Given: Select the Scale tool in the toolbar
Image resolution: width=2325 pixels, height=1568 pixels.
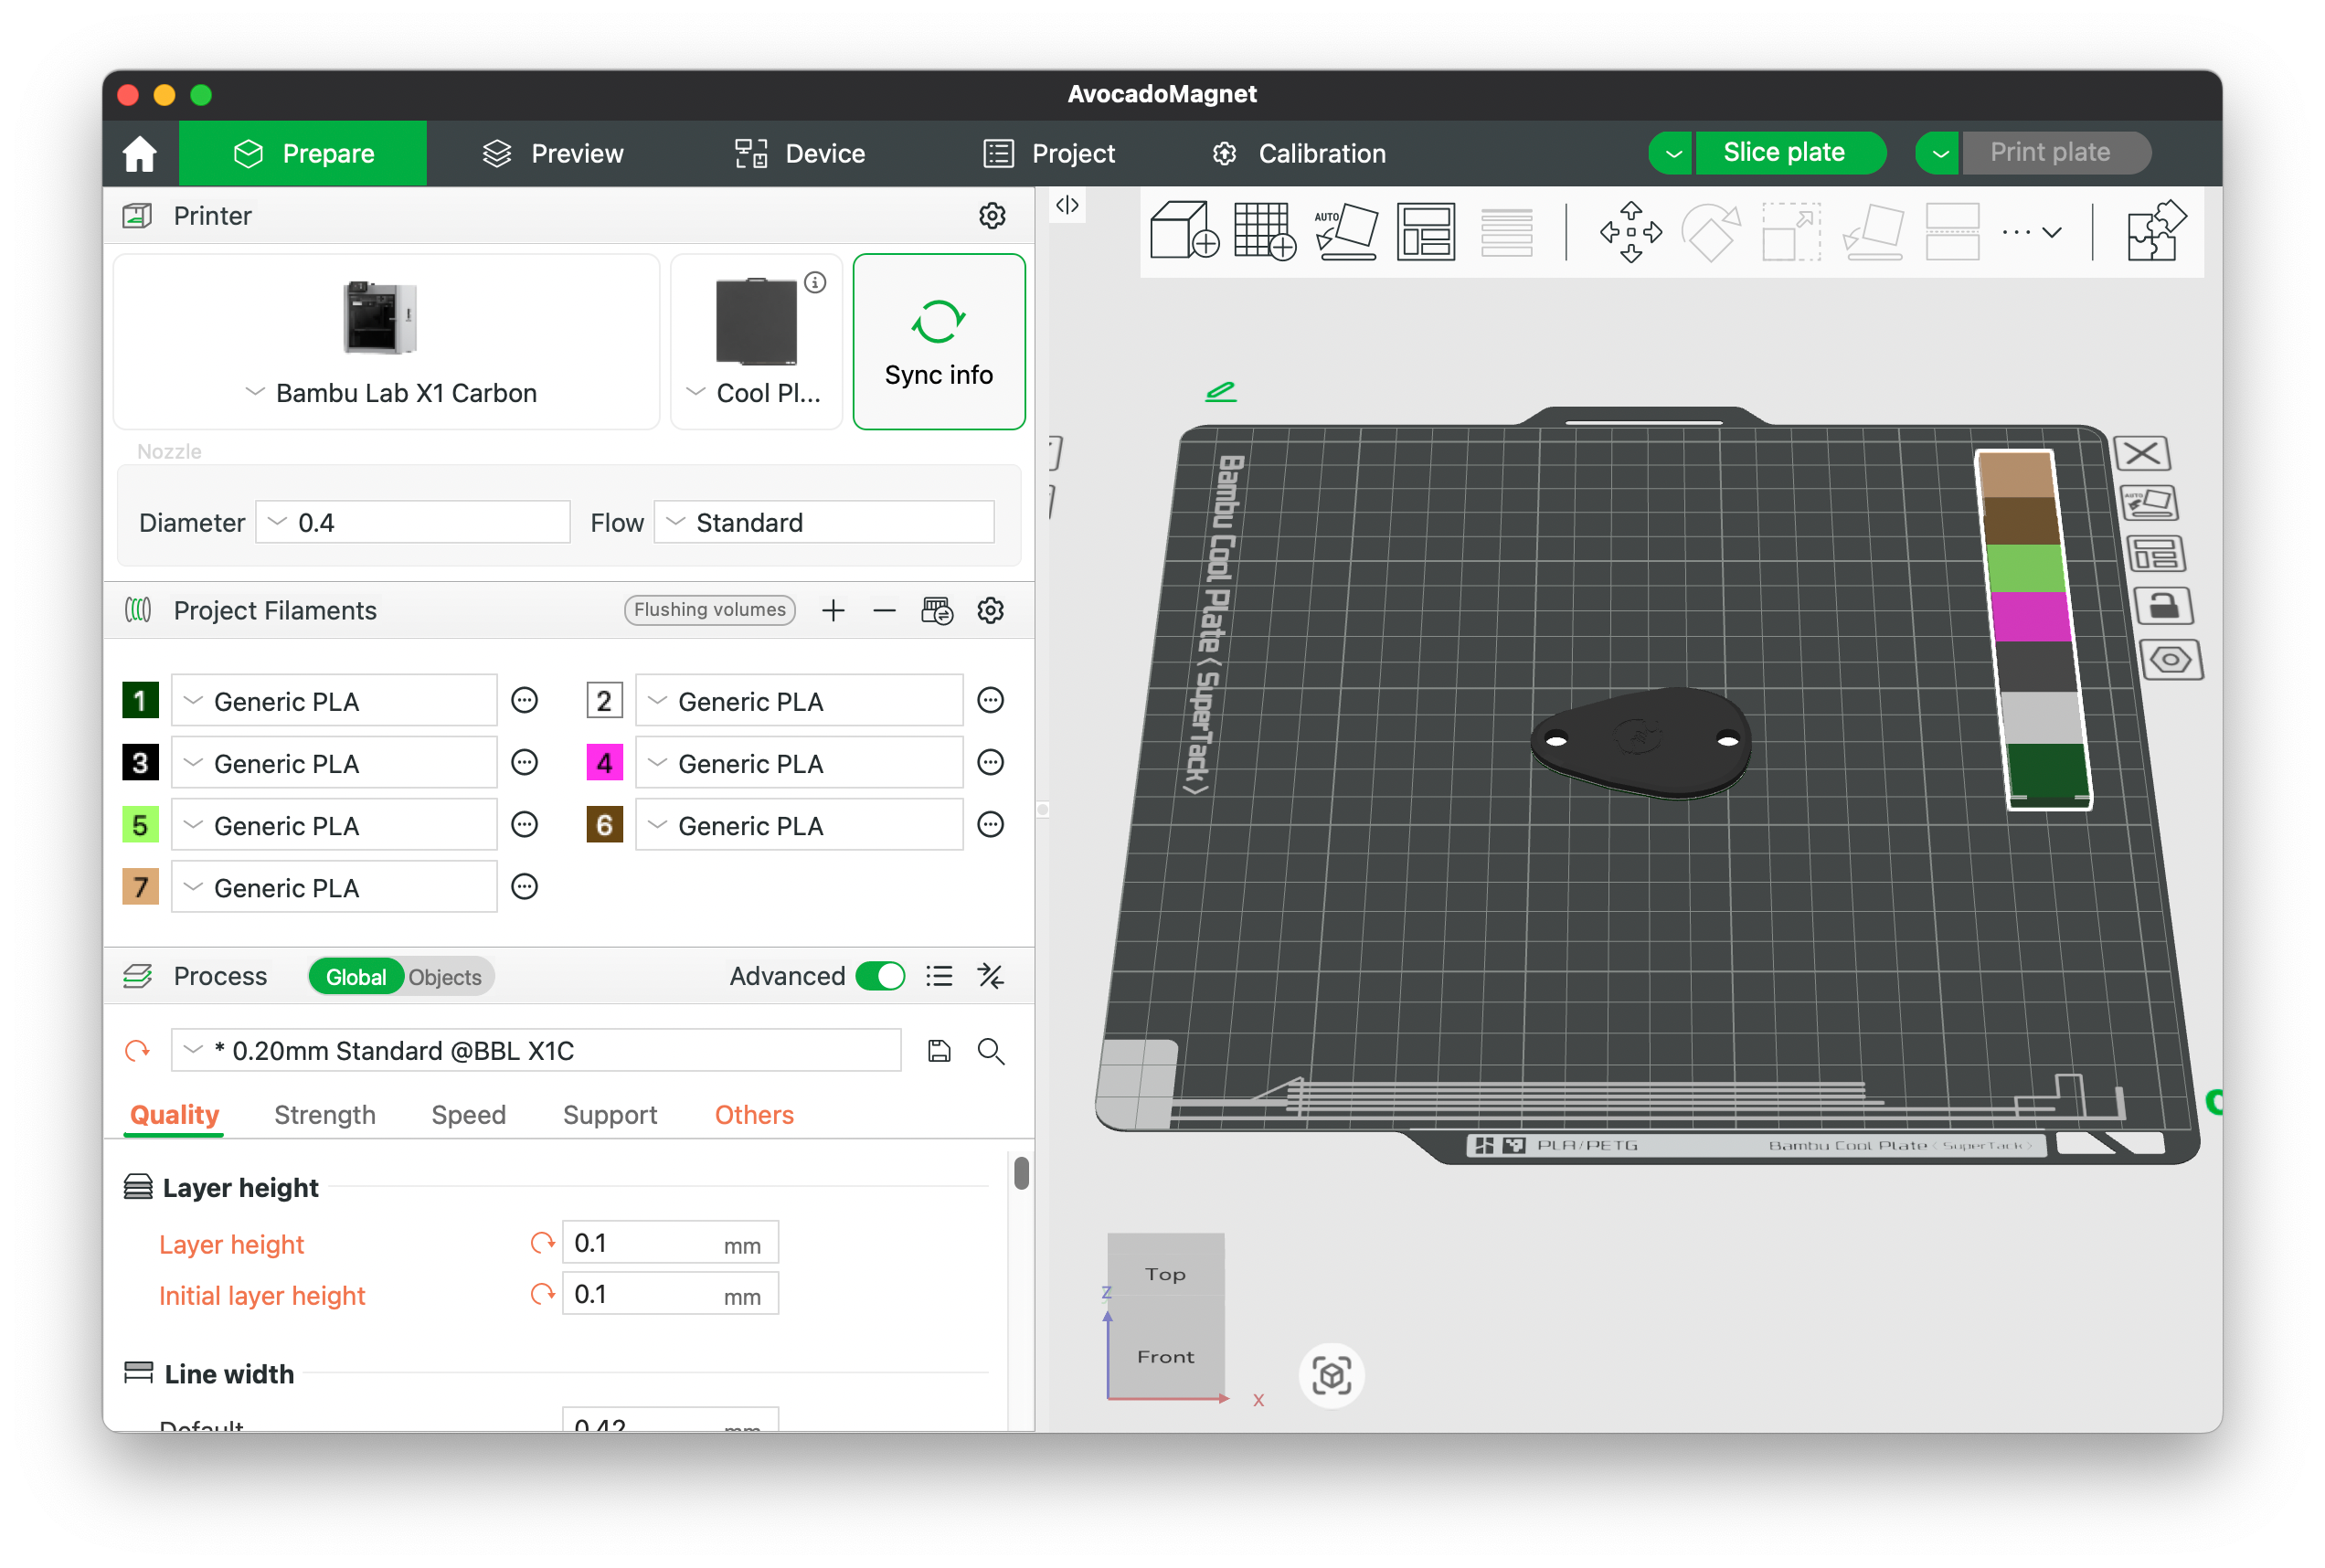Looking at the screenshot, I should 1790,231.
